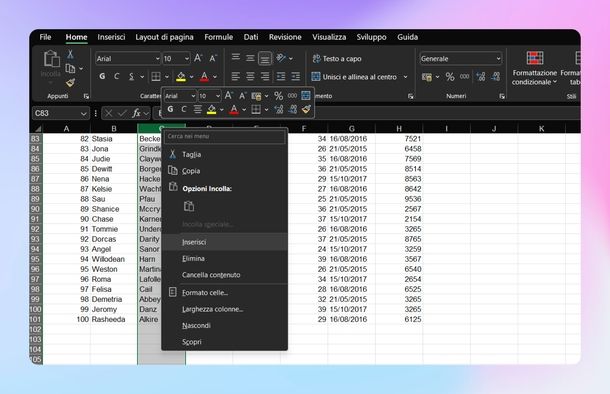610x394 pixels.
Task: Open Formattazione condizionale menu
Action: [x=535, y=68]
